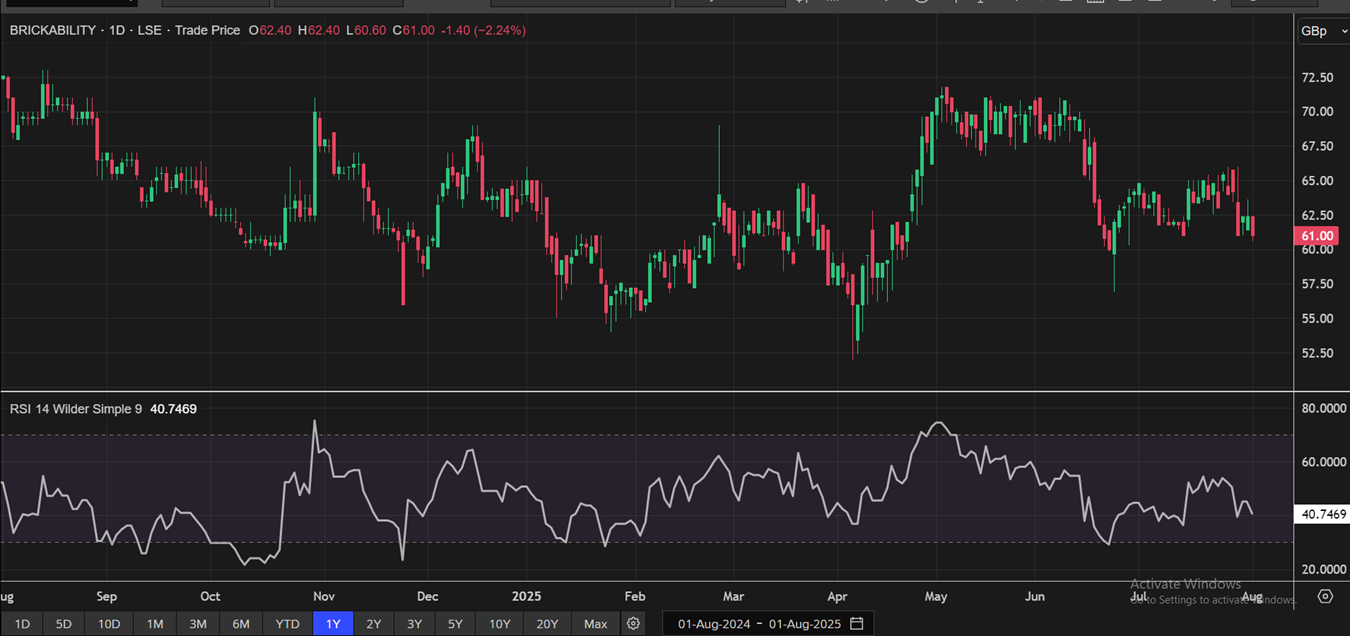Select the 20Y range
Image resolution: width=1350 pixels, height=636 pixels.
547,624
